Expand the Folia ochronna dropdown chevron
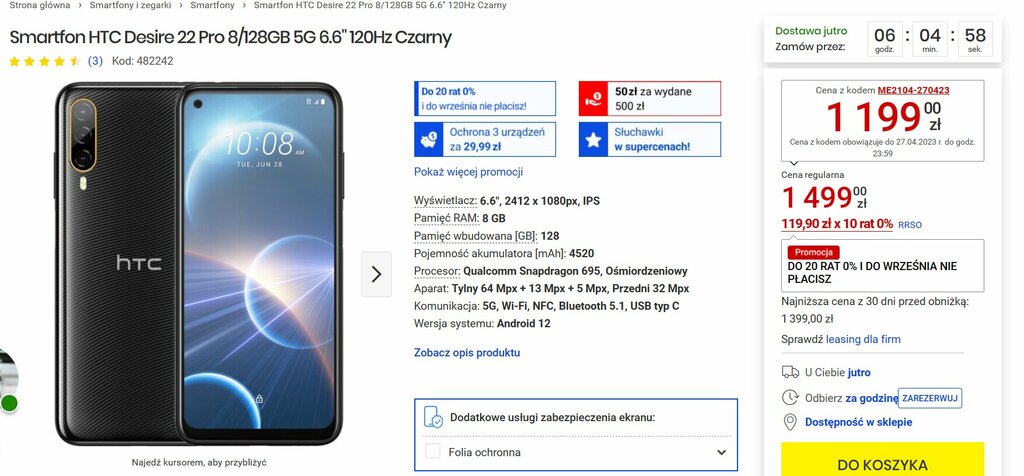Image resolution: width=1024 pixels, height=476 pixels. 721,452
